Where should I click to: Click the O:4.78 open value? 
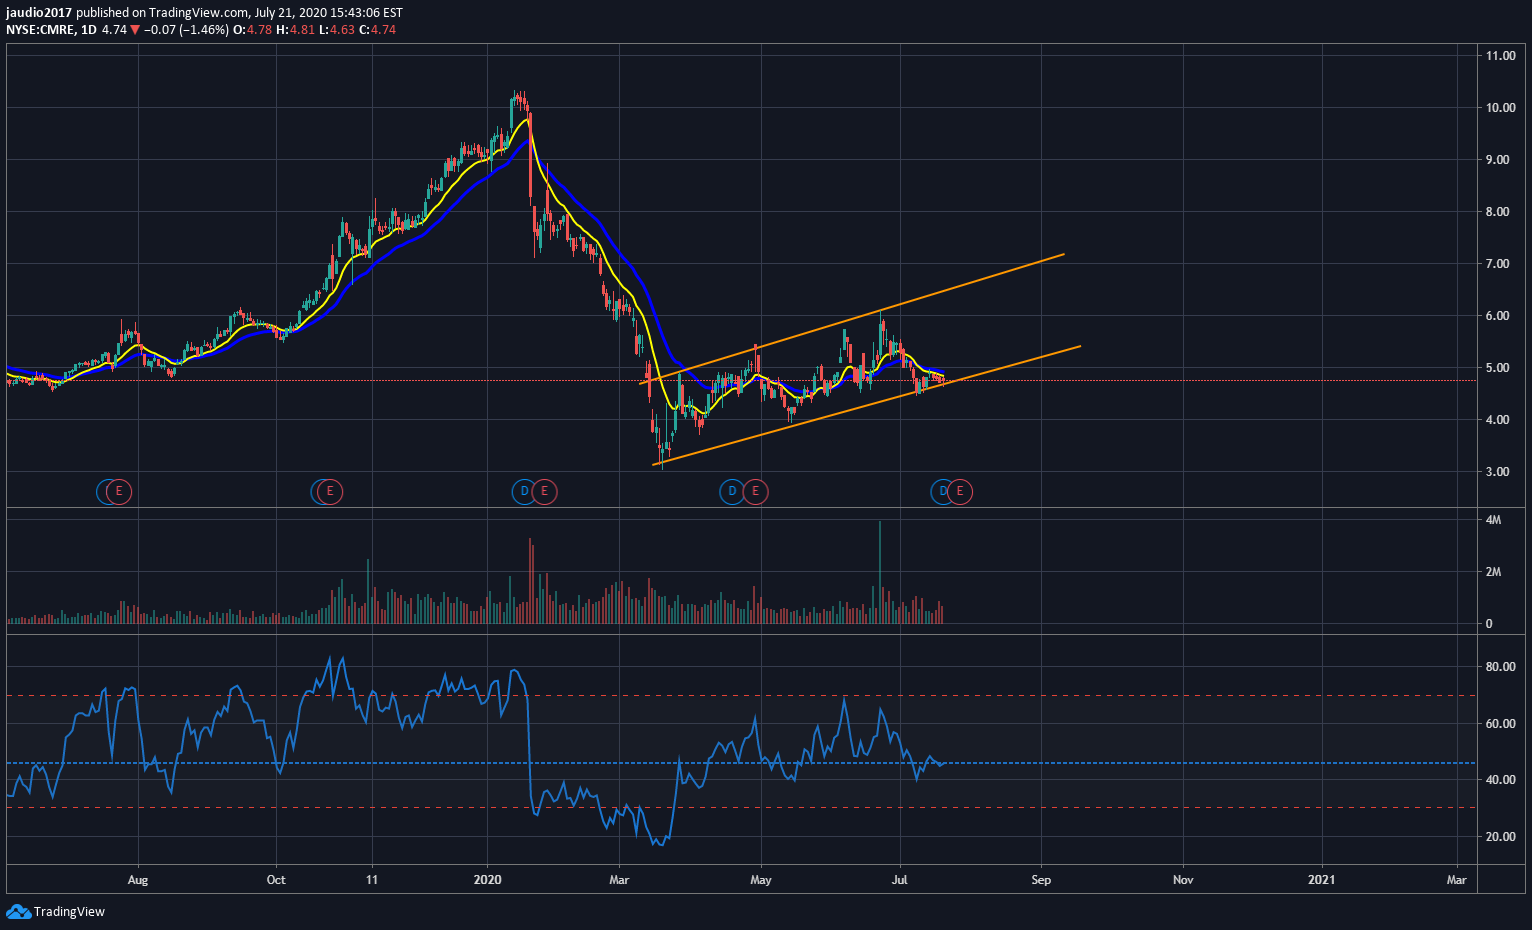252,30
